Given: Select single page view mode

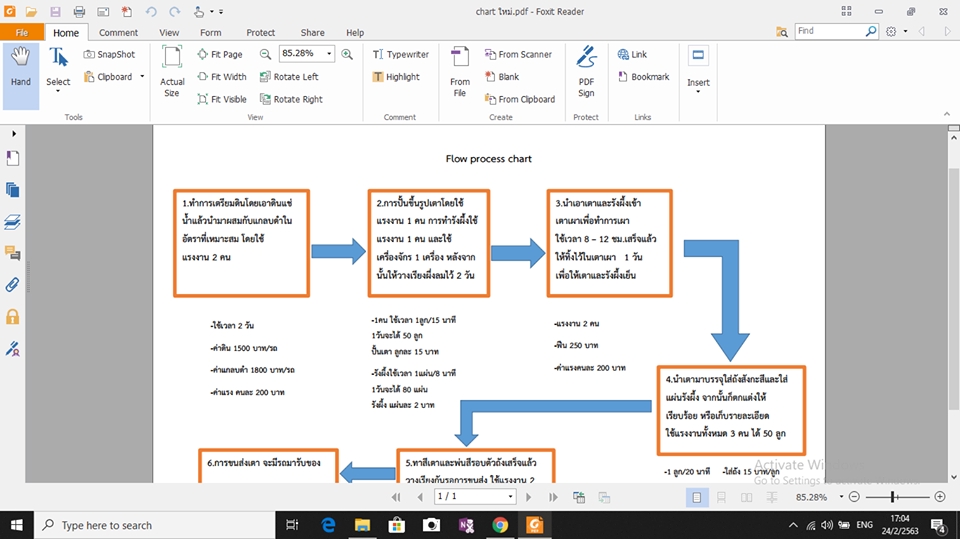Looking at the screenshot, I should pyautogui.click(x=697, y=497).
